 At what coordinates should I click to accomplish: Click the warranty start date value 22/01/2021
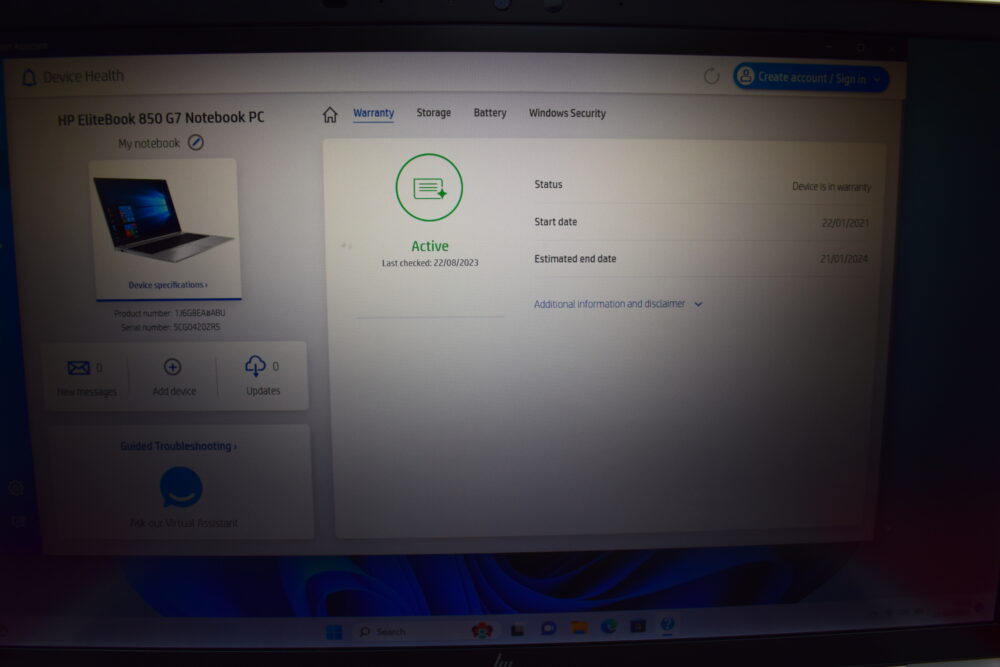(845, 223)
